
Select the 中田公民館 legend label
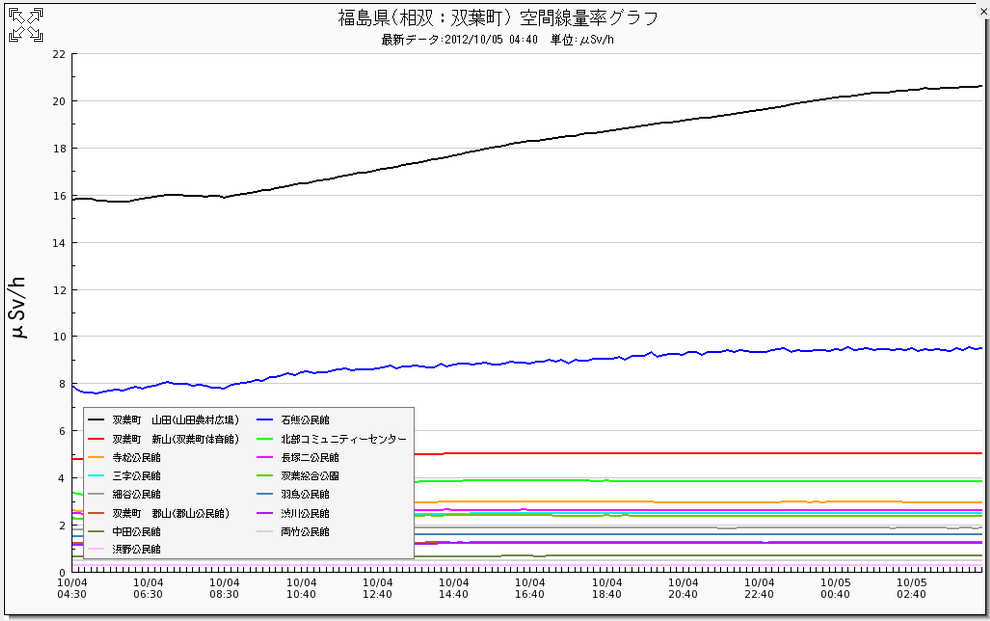[137, 531]
